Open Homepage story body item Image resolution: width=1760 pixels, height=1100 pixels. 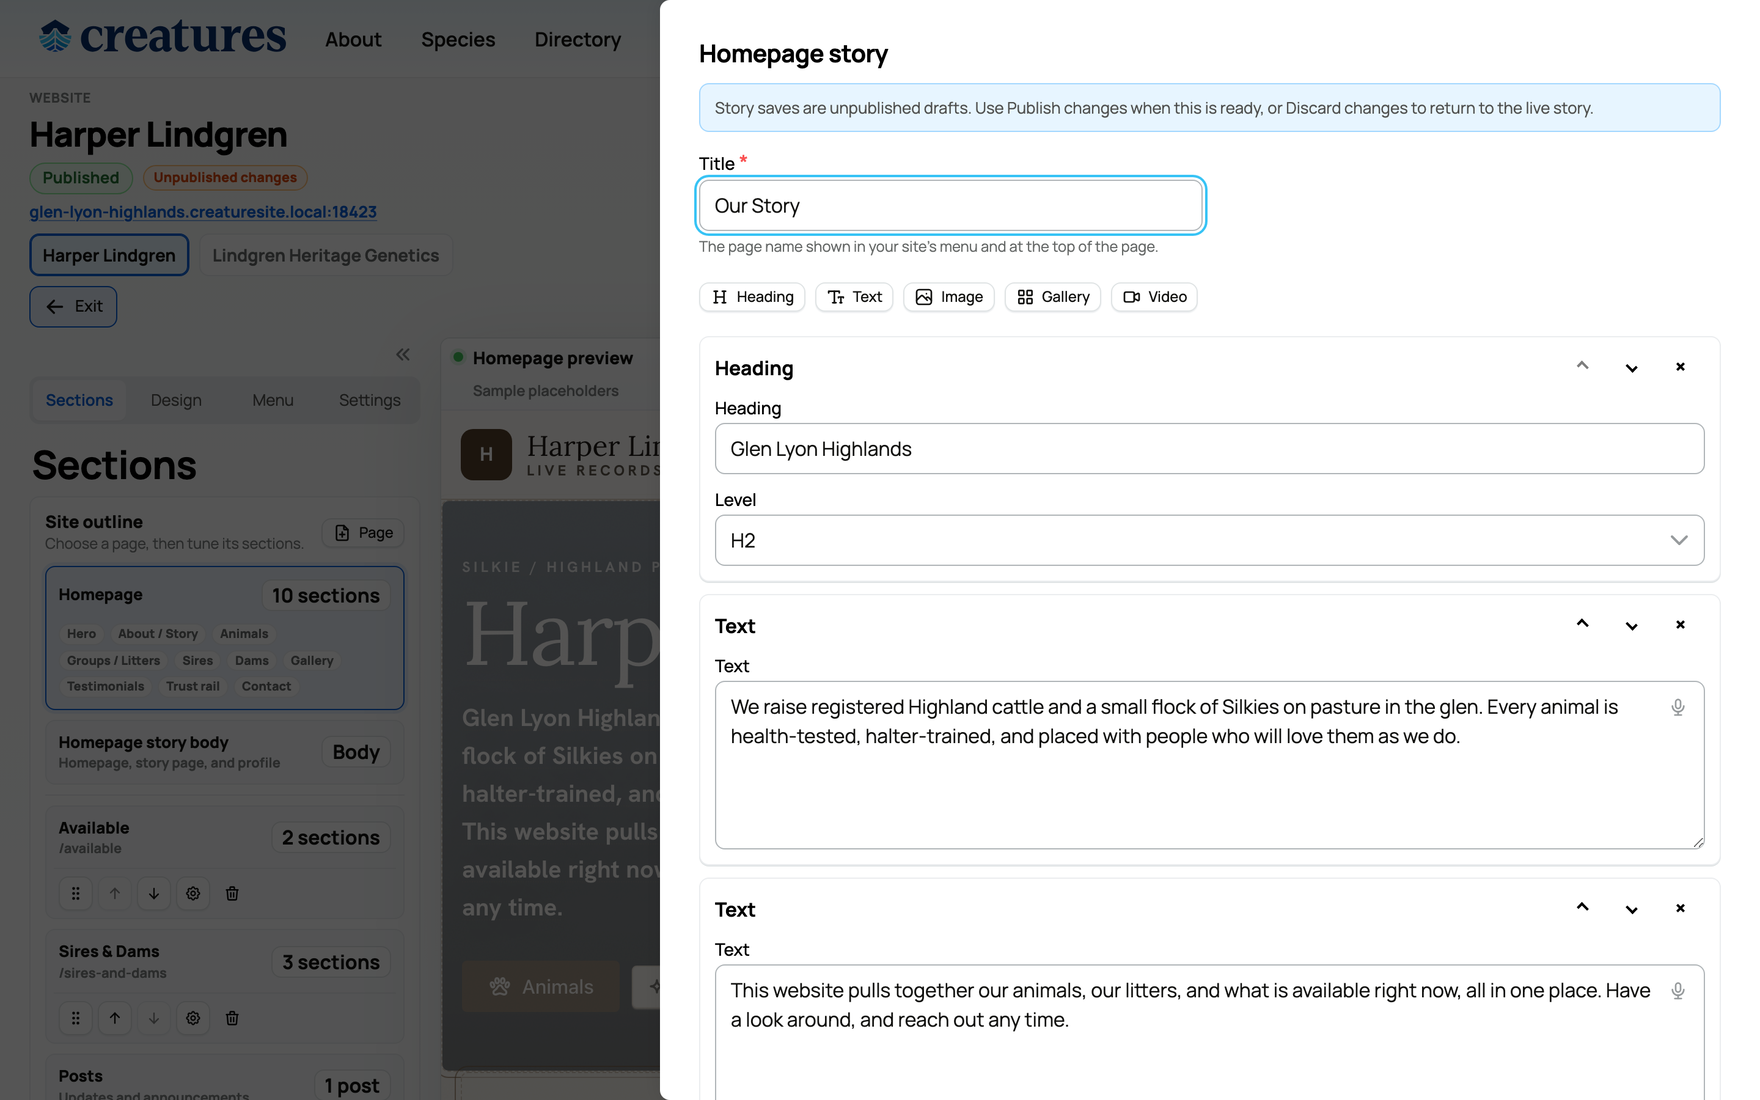pyautogui.click(x=225, y=752)
